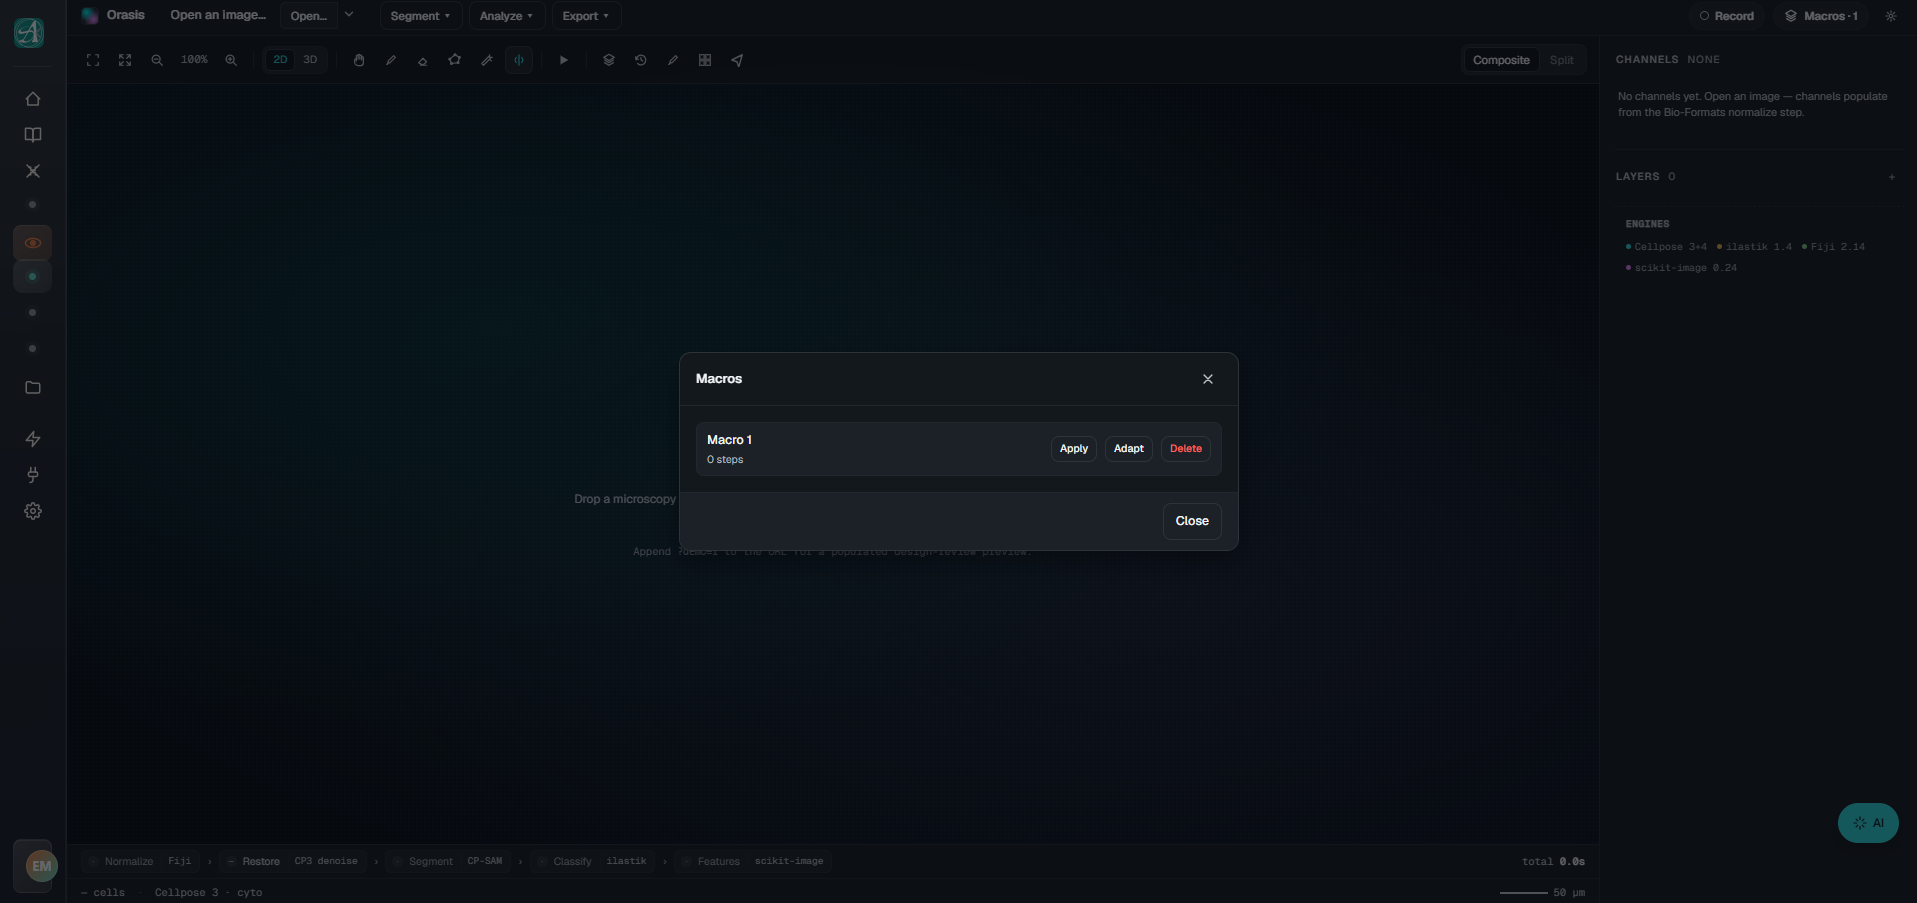
Task: Open the history clock icon
Action: coord(641,60)
